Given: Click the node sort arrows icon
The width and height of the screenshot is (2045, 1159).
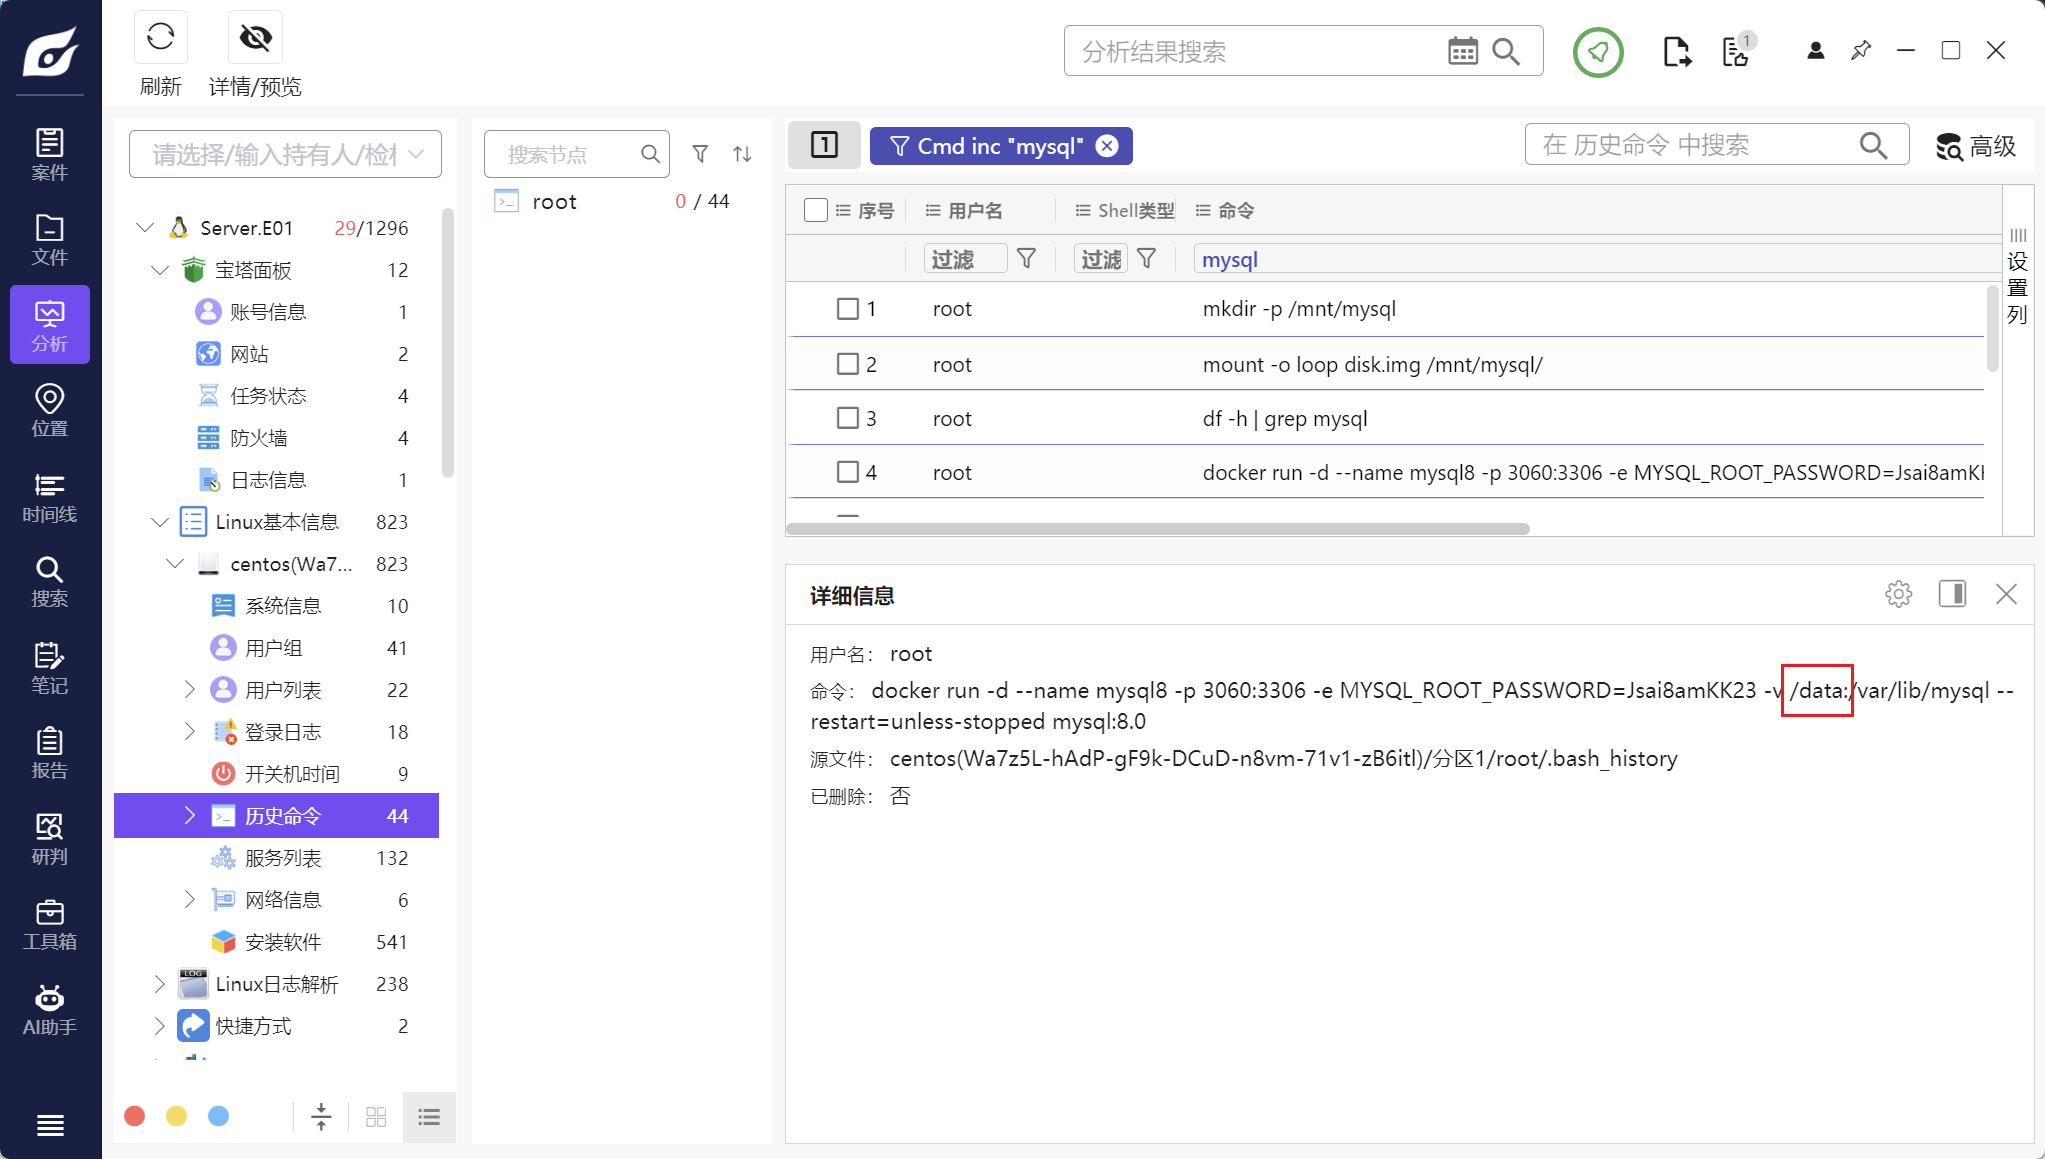Looking at the screenshot, I should 742,154.
